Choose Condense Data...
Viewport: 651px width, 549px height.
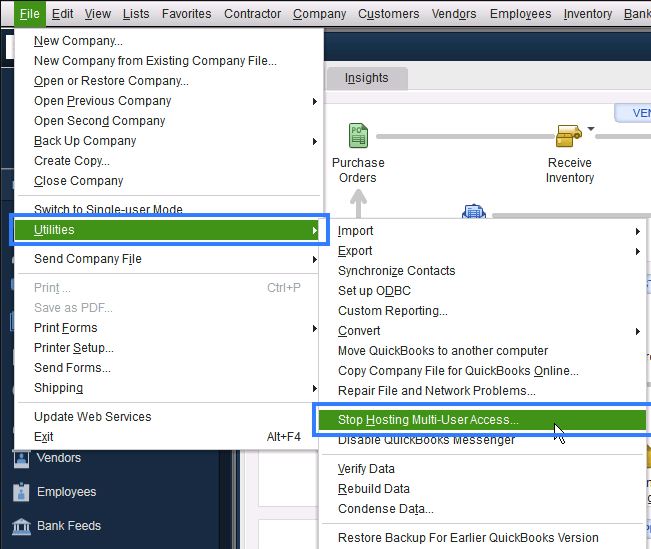[482, 509]
